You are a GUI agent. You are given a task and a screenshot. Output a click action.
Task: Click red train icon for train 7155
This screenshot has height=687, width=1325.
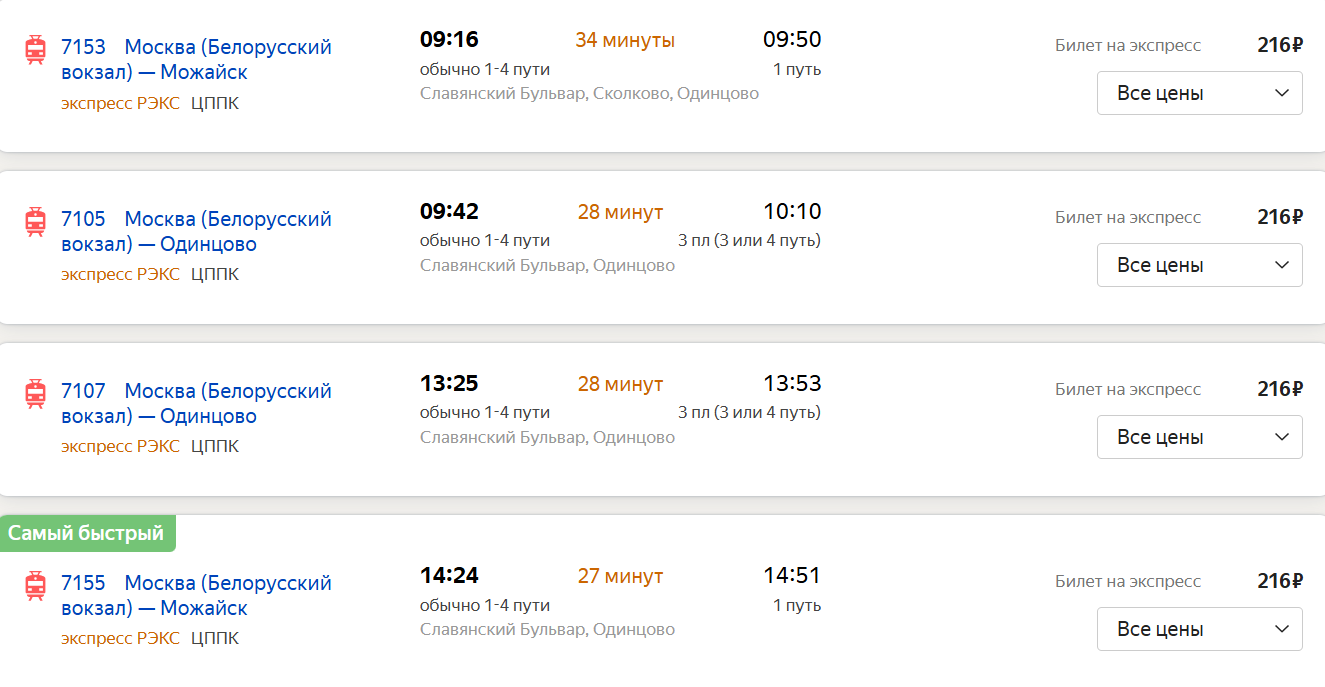pos(36,585)
